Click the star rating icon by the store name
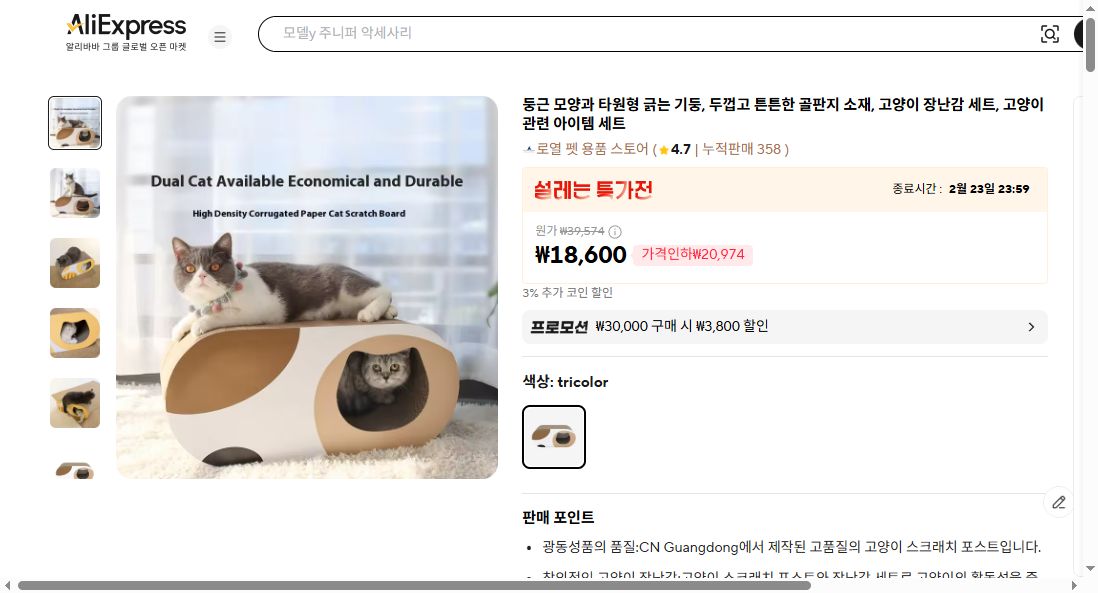 click(x=663, y=148)
